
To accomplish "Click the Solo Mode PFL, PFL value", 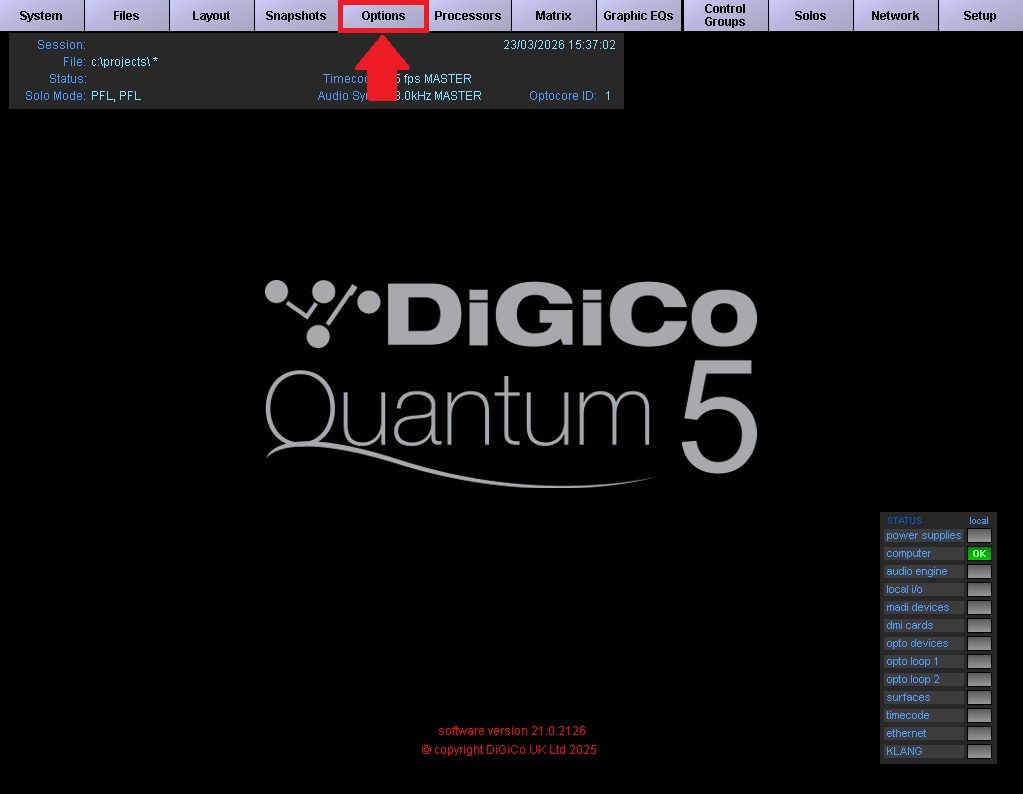I will point(115,96).
